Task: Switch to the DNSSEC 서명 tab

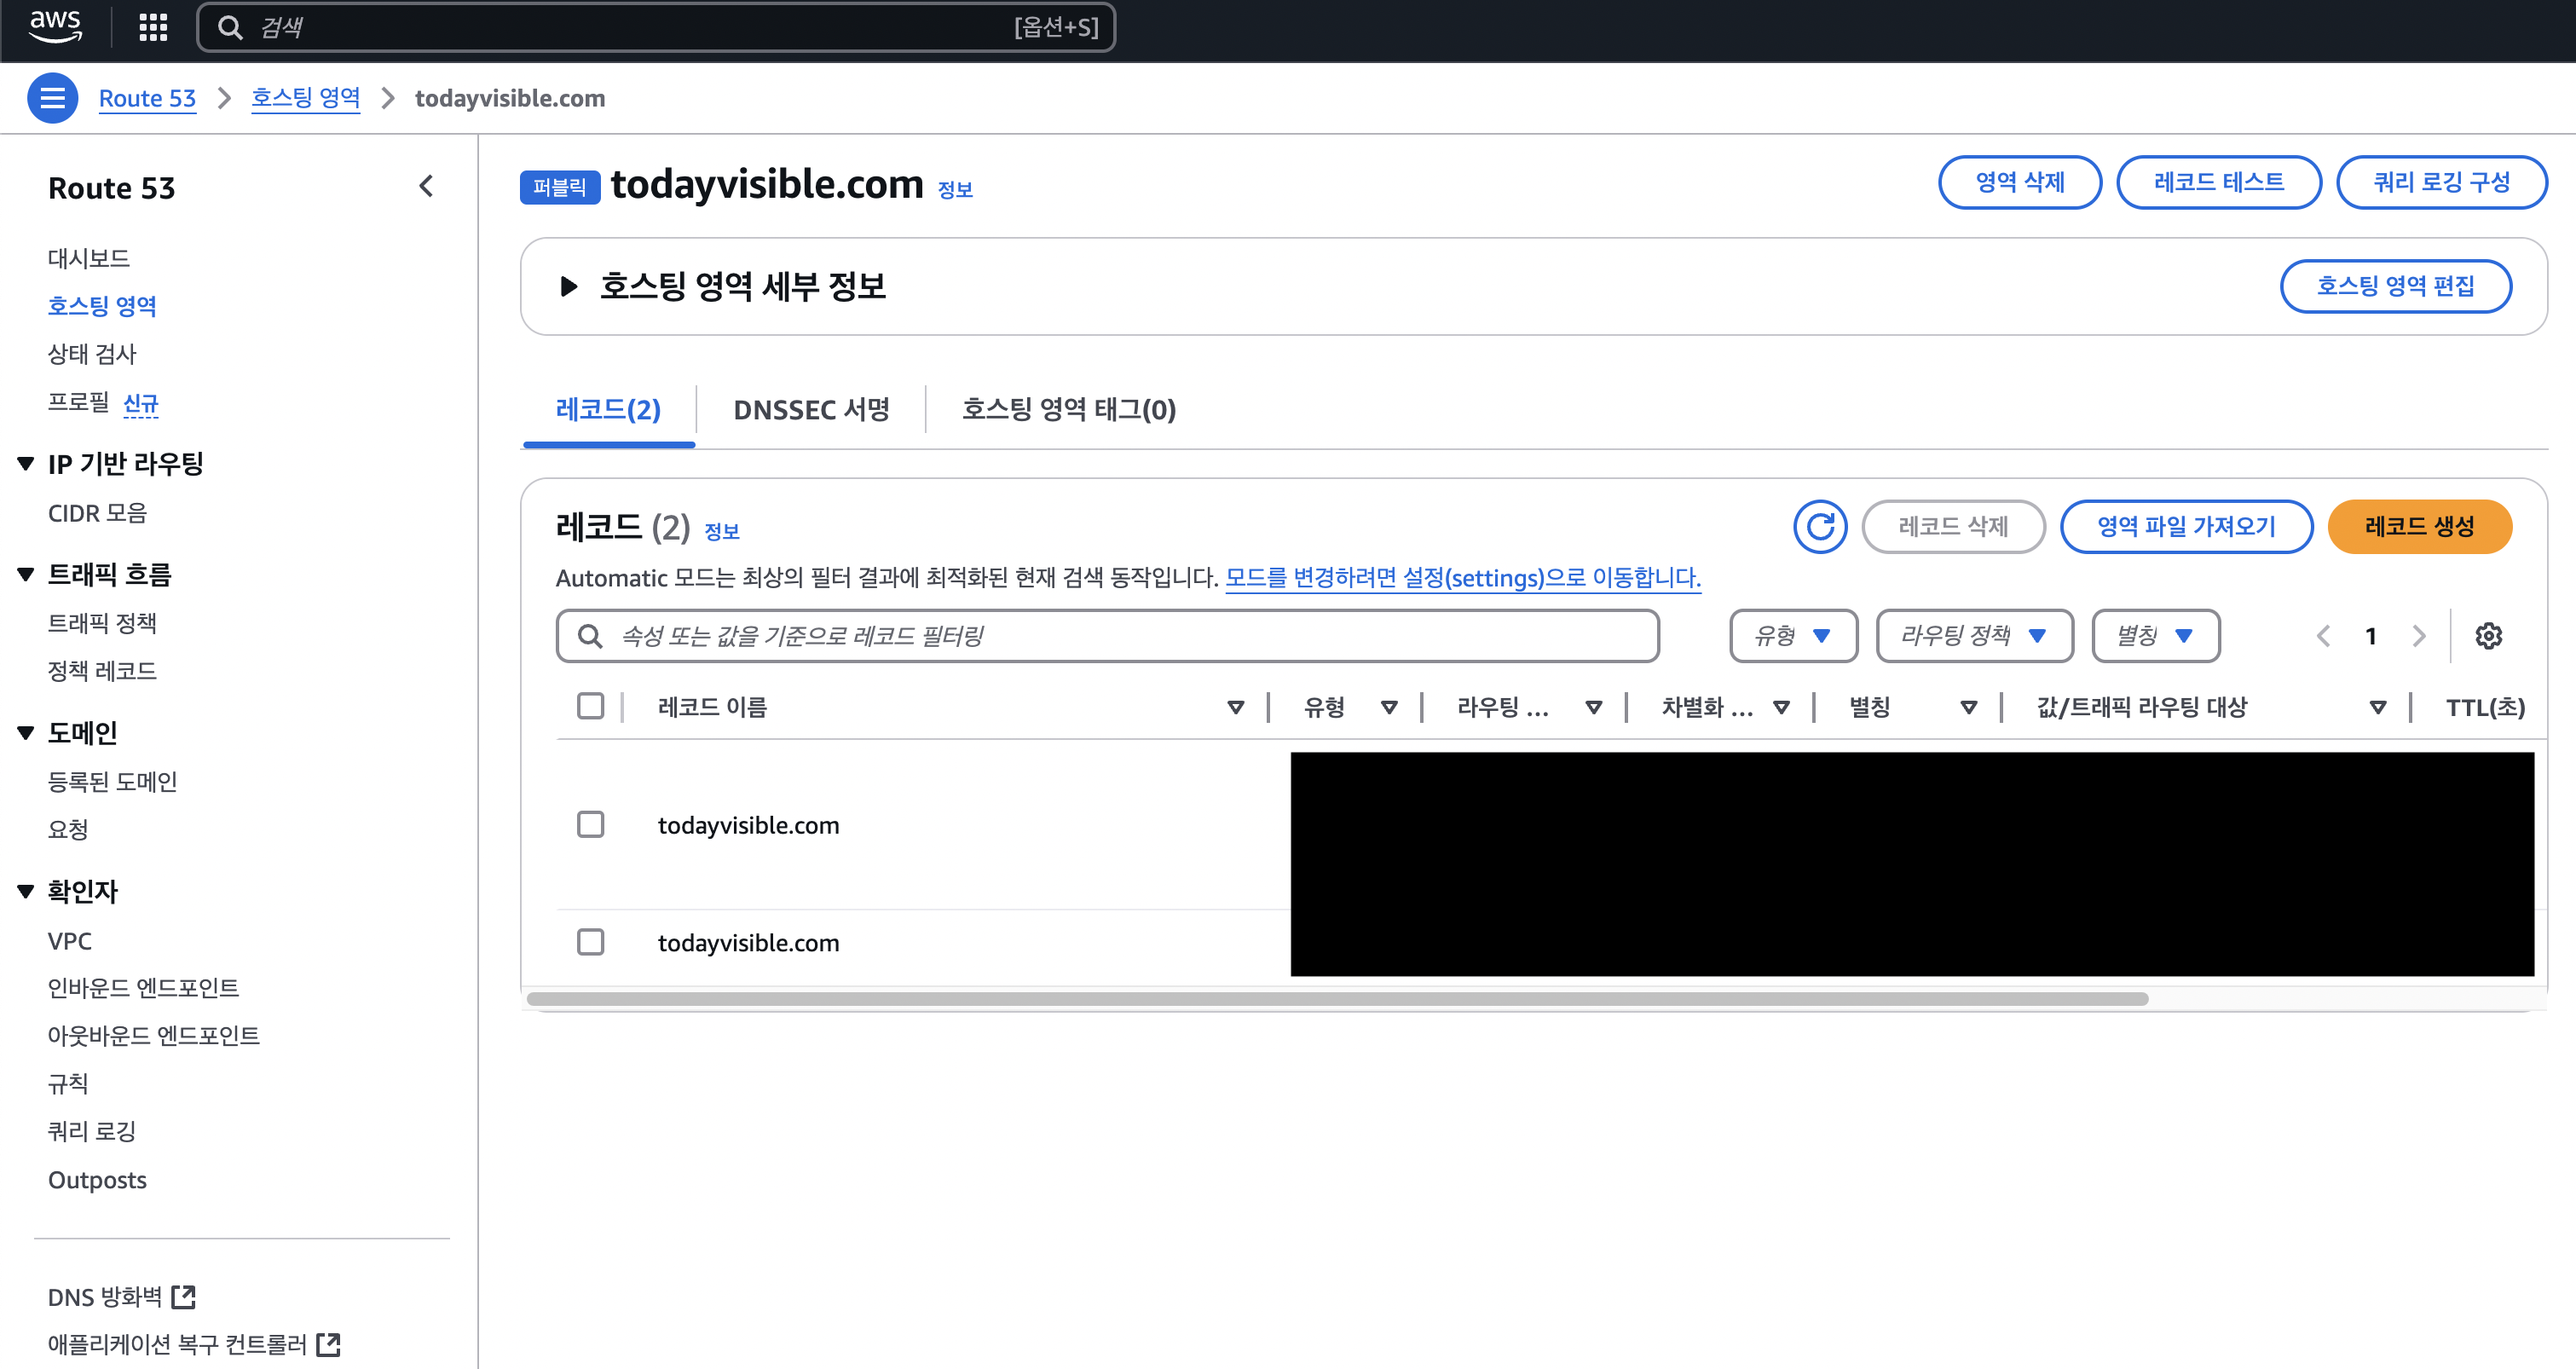Action: coord(811,409)
